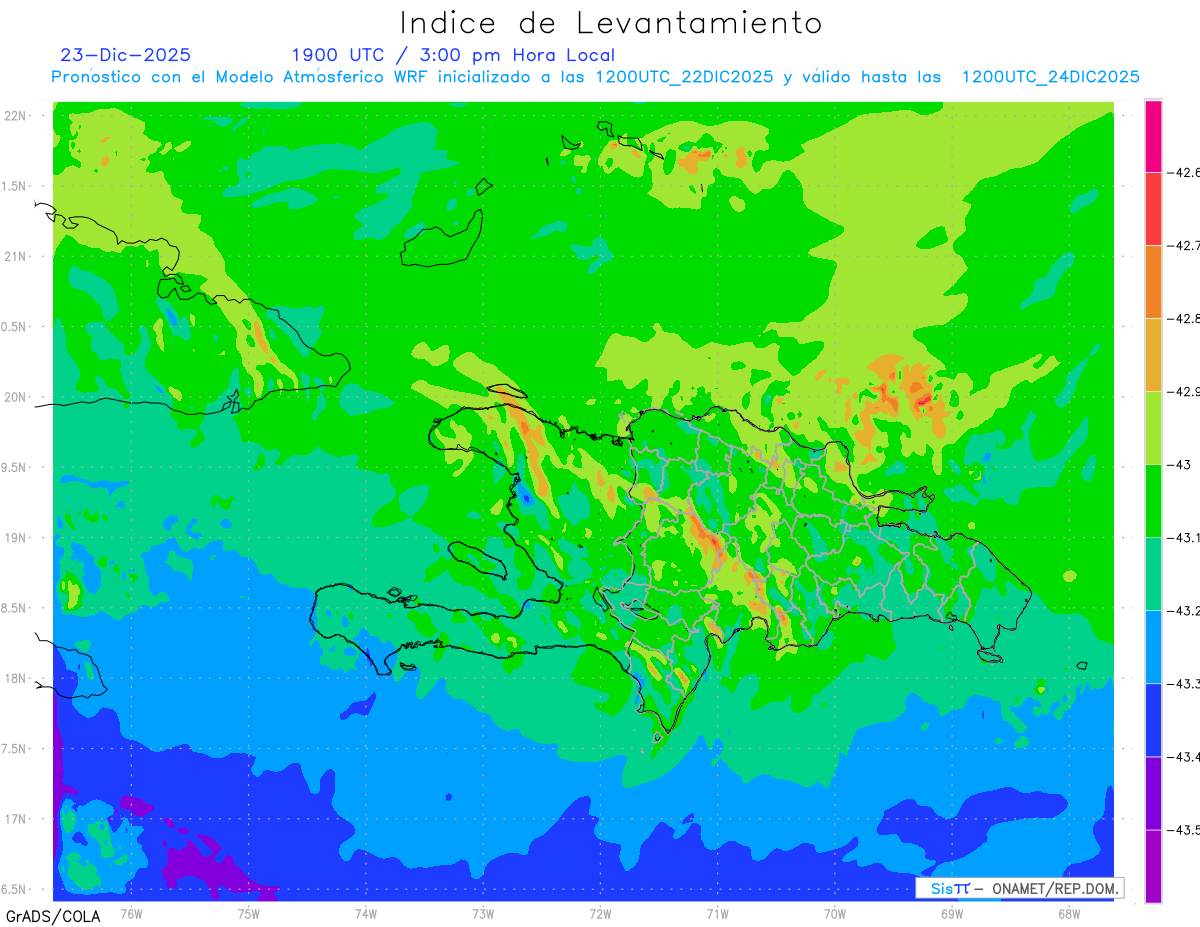Click the date '23-Dic-2025'
The height and width of the screenshot is (927, 1200).
(125, 55)
